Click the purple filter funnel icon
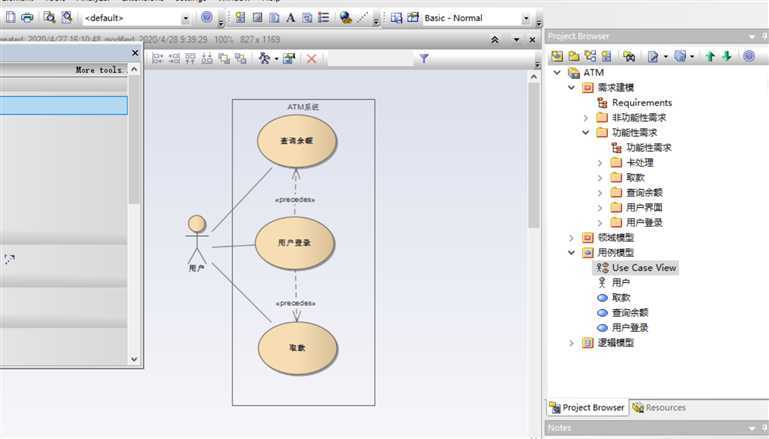 coord(424,59)
